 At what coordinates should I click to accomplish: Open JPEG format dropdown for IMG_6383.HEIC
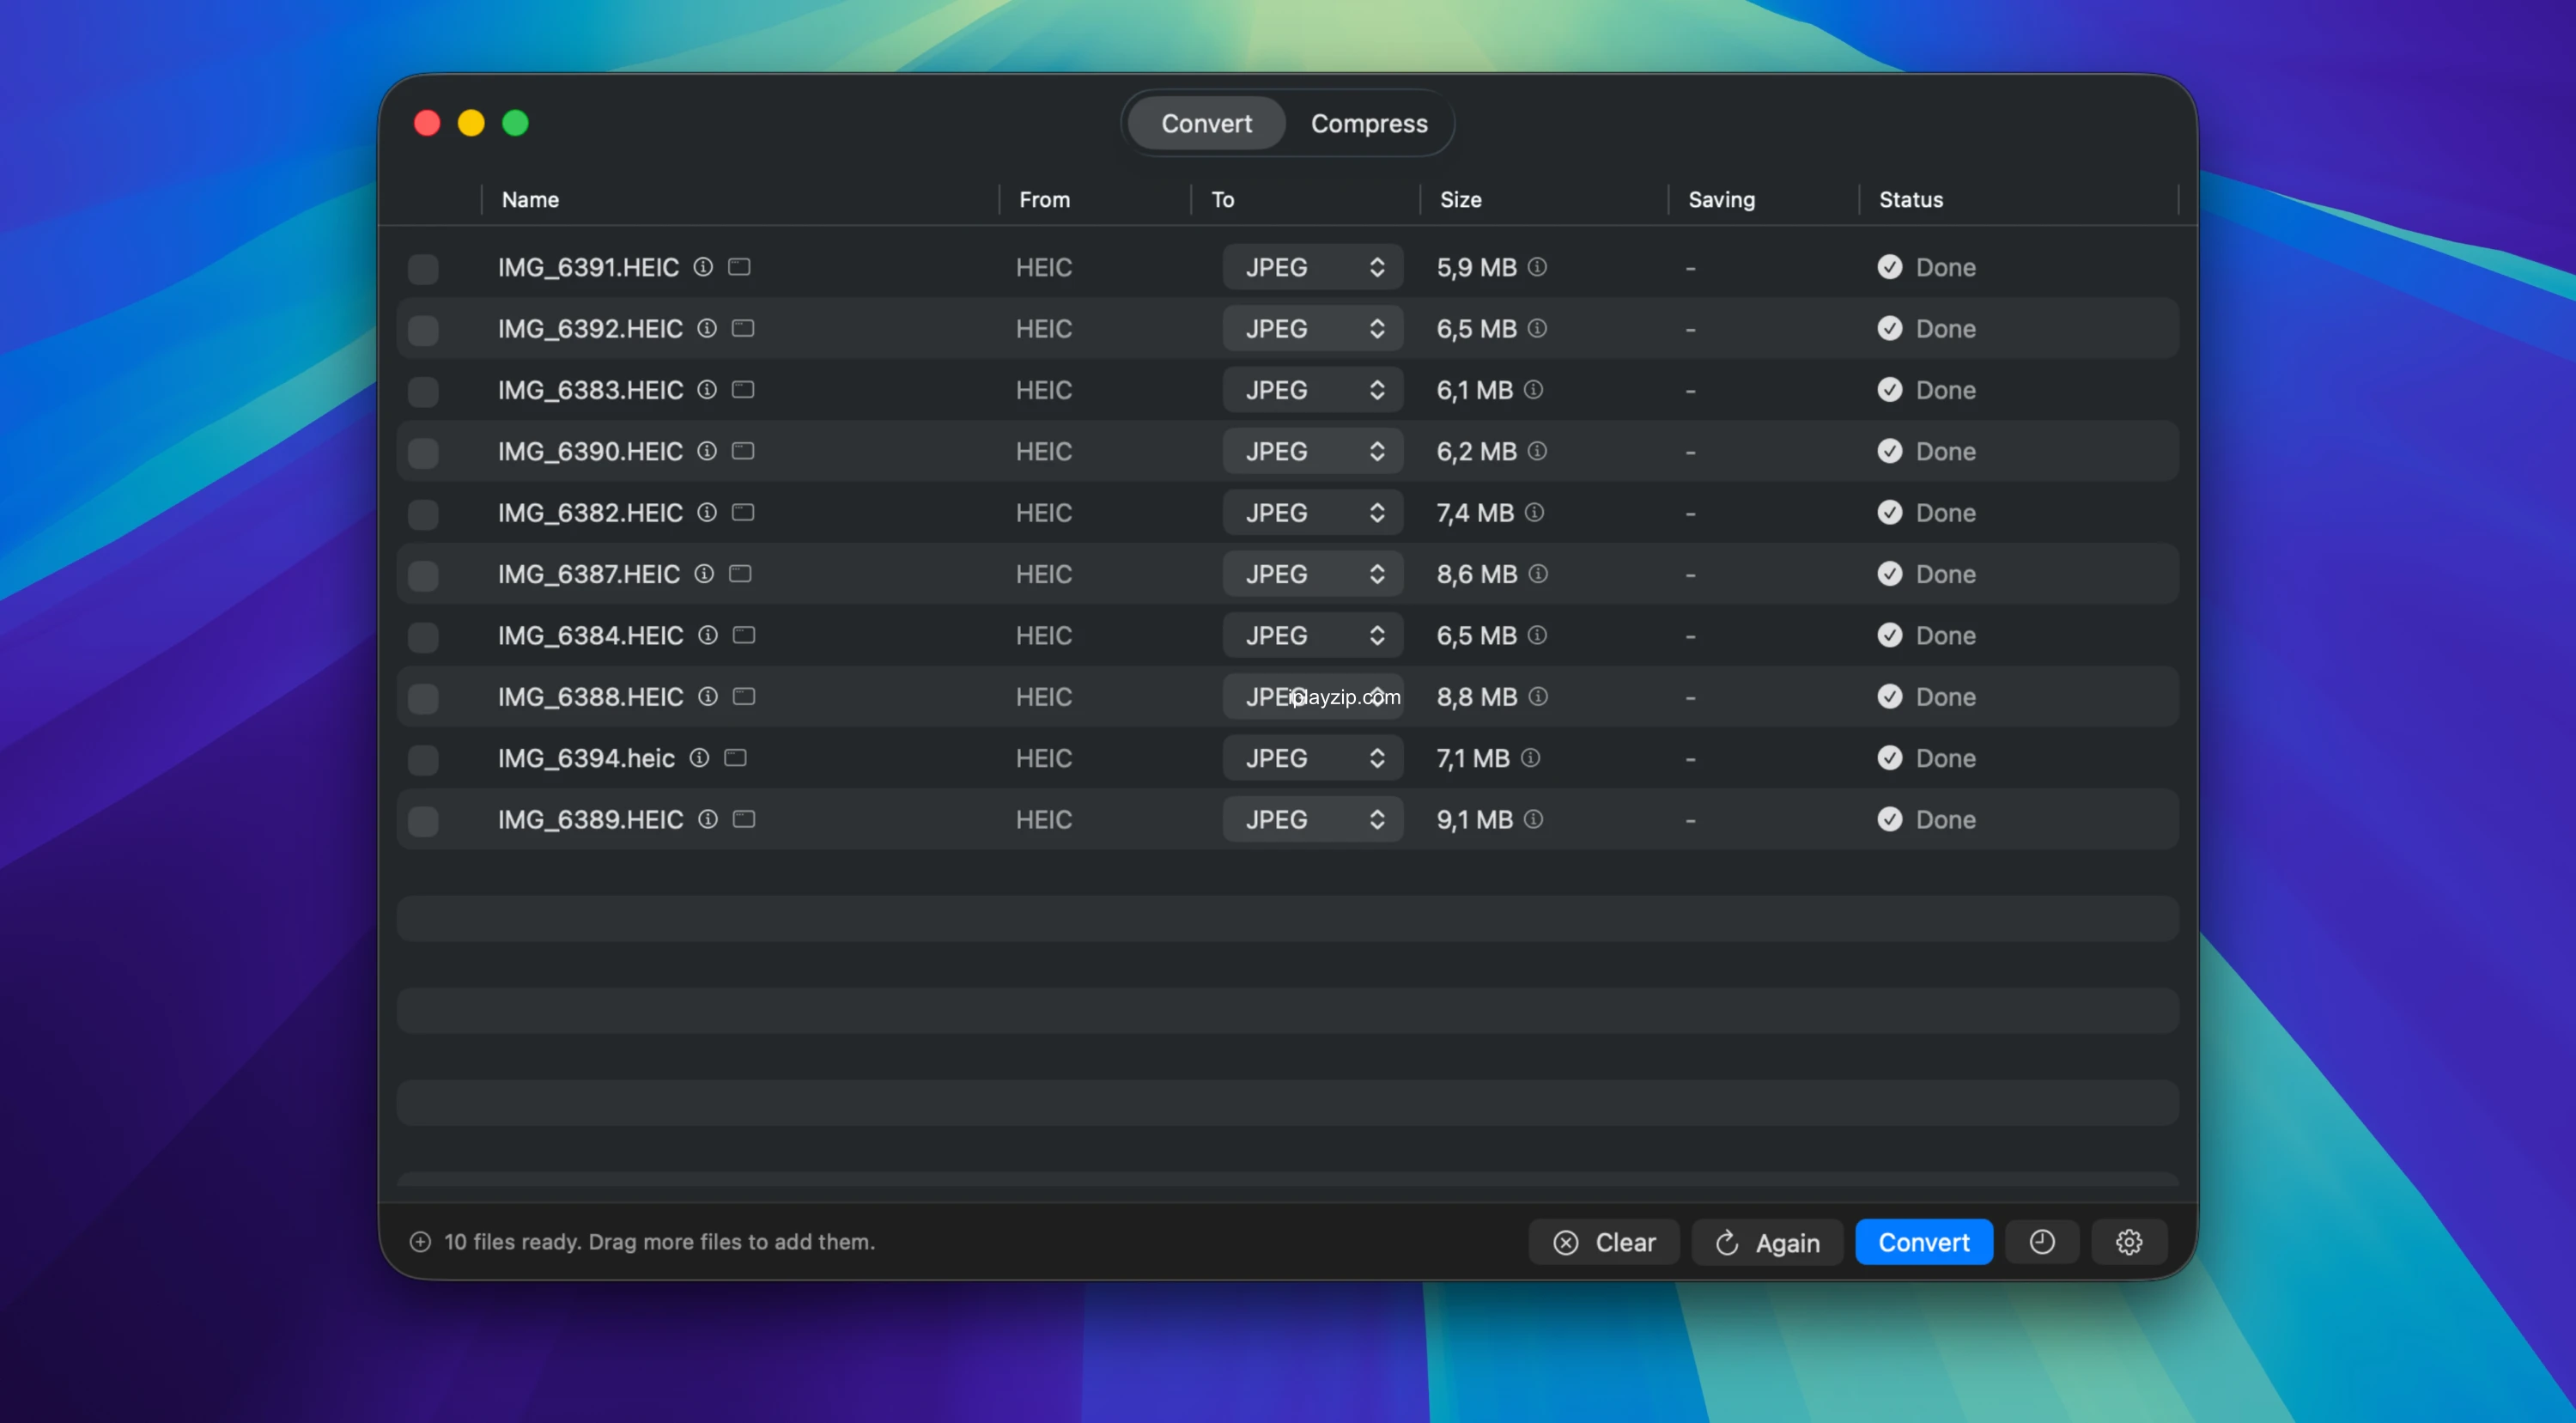[1312, 390]
